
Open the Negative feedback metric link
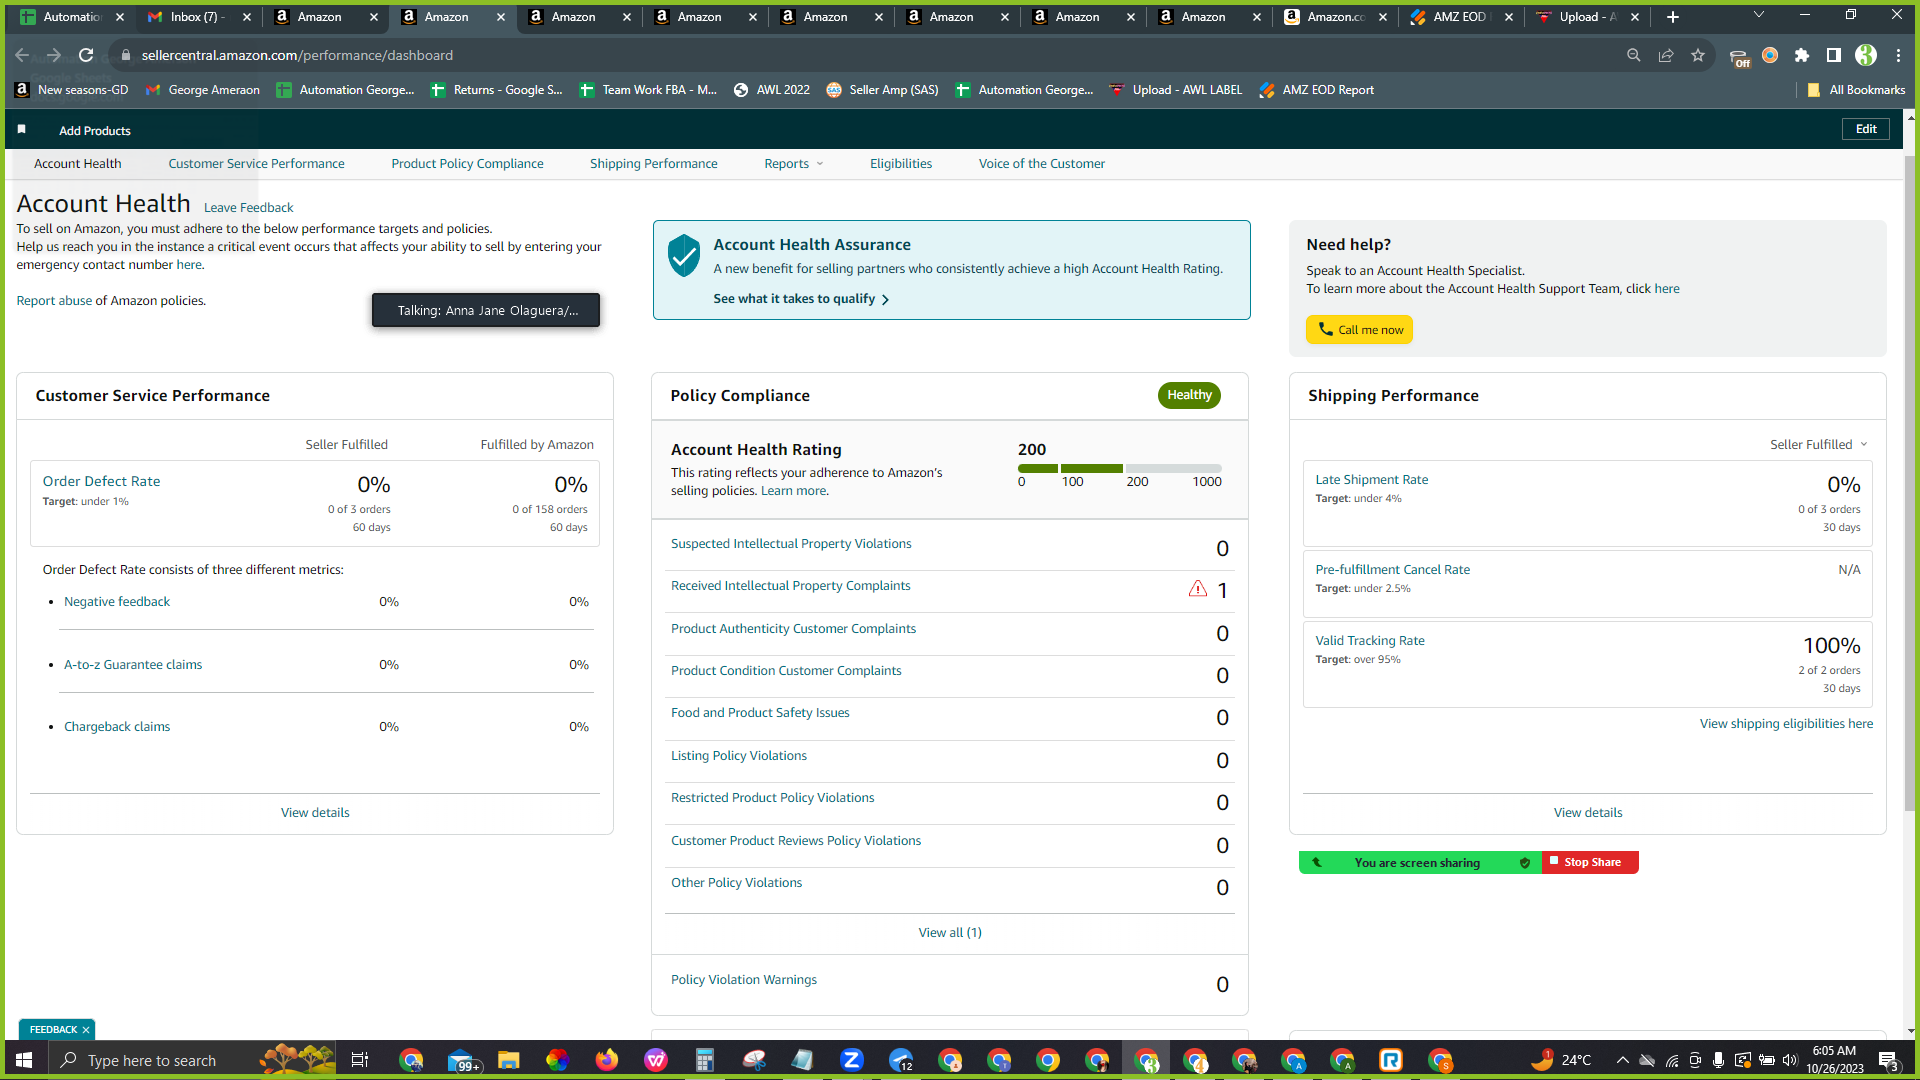117,602
